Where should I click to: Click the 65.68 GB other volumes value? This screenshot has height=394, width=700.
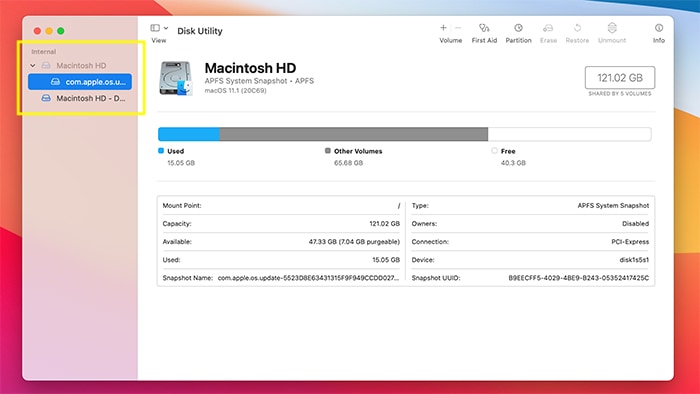348,163
